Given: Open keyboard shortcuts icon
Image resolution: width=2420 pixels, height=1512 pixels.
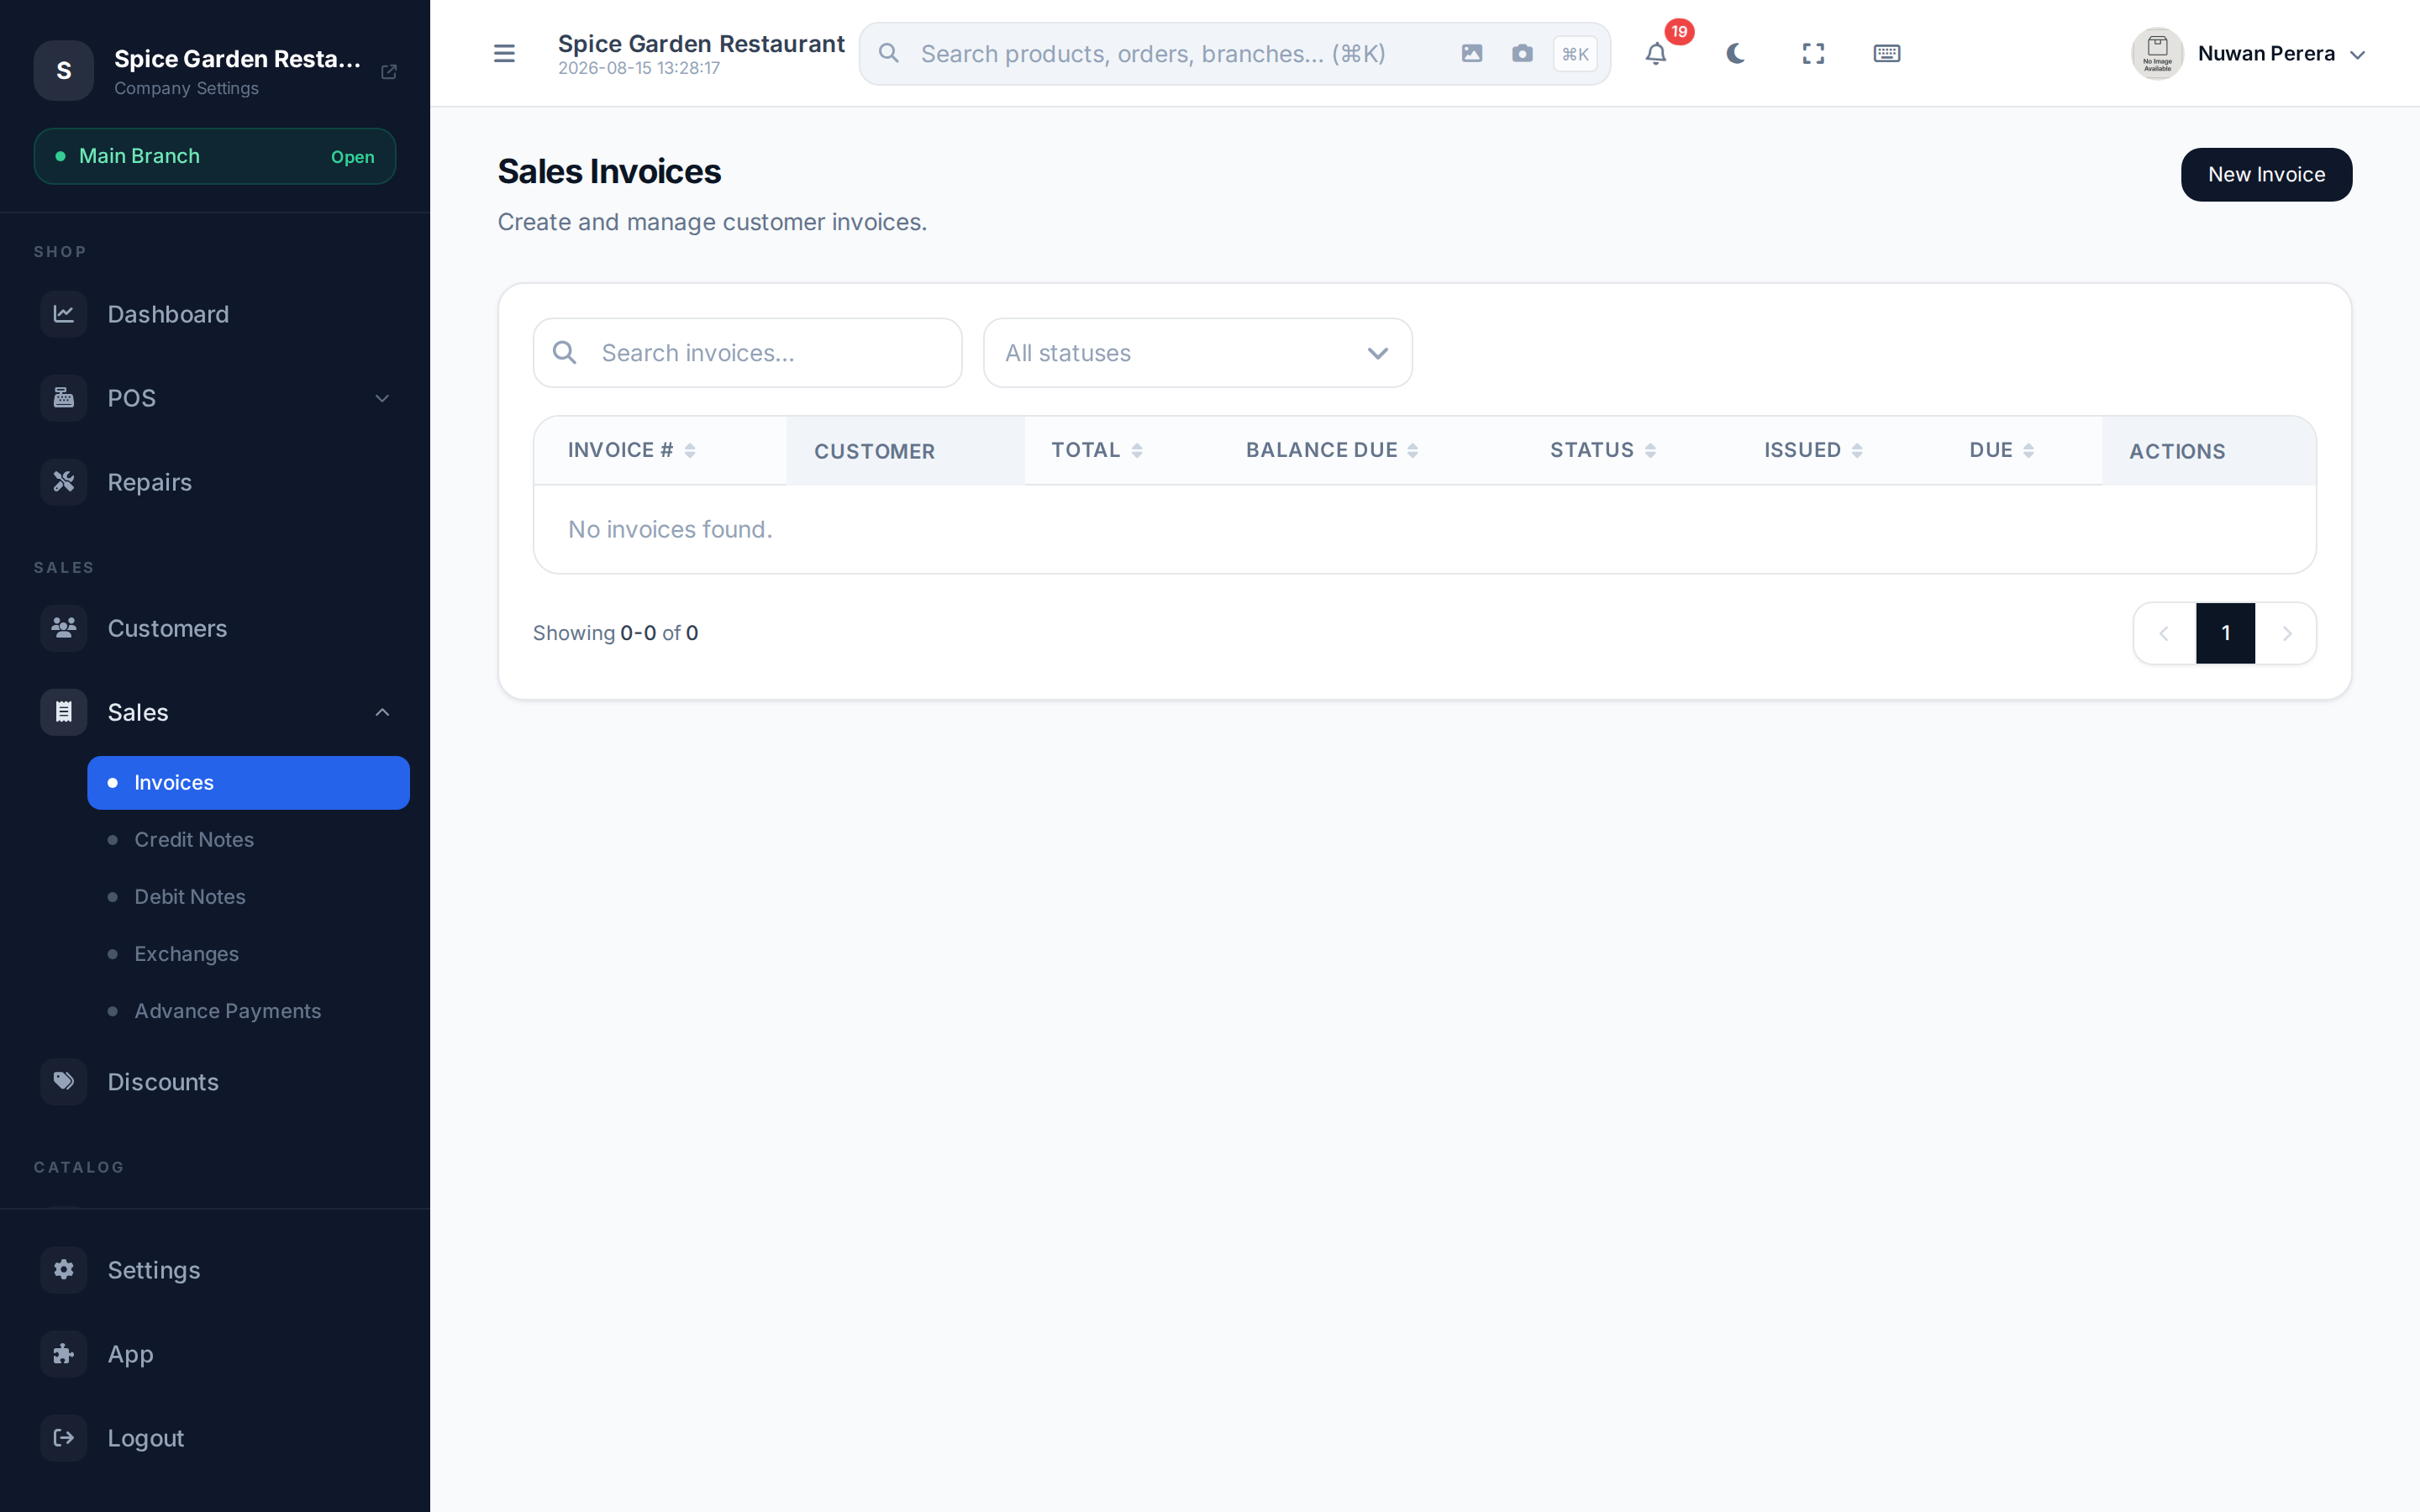Looking at the screenshot, I should click(1886, 53).
